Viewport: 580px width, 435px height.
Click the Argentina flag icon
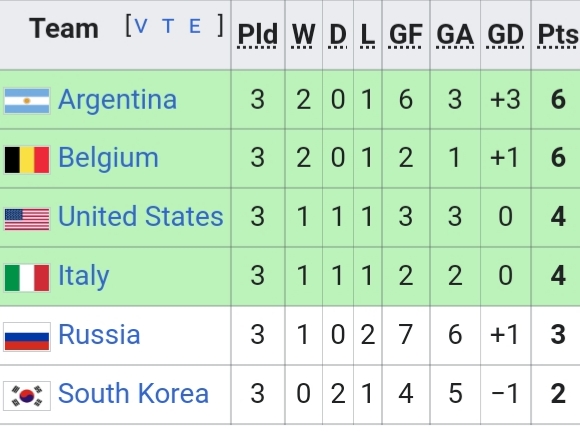27,101
